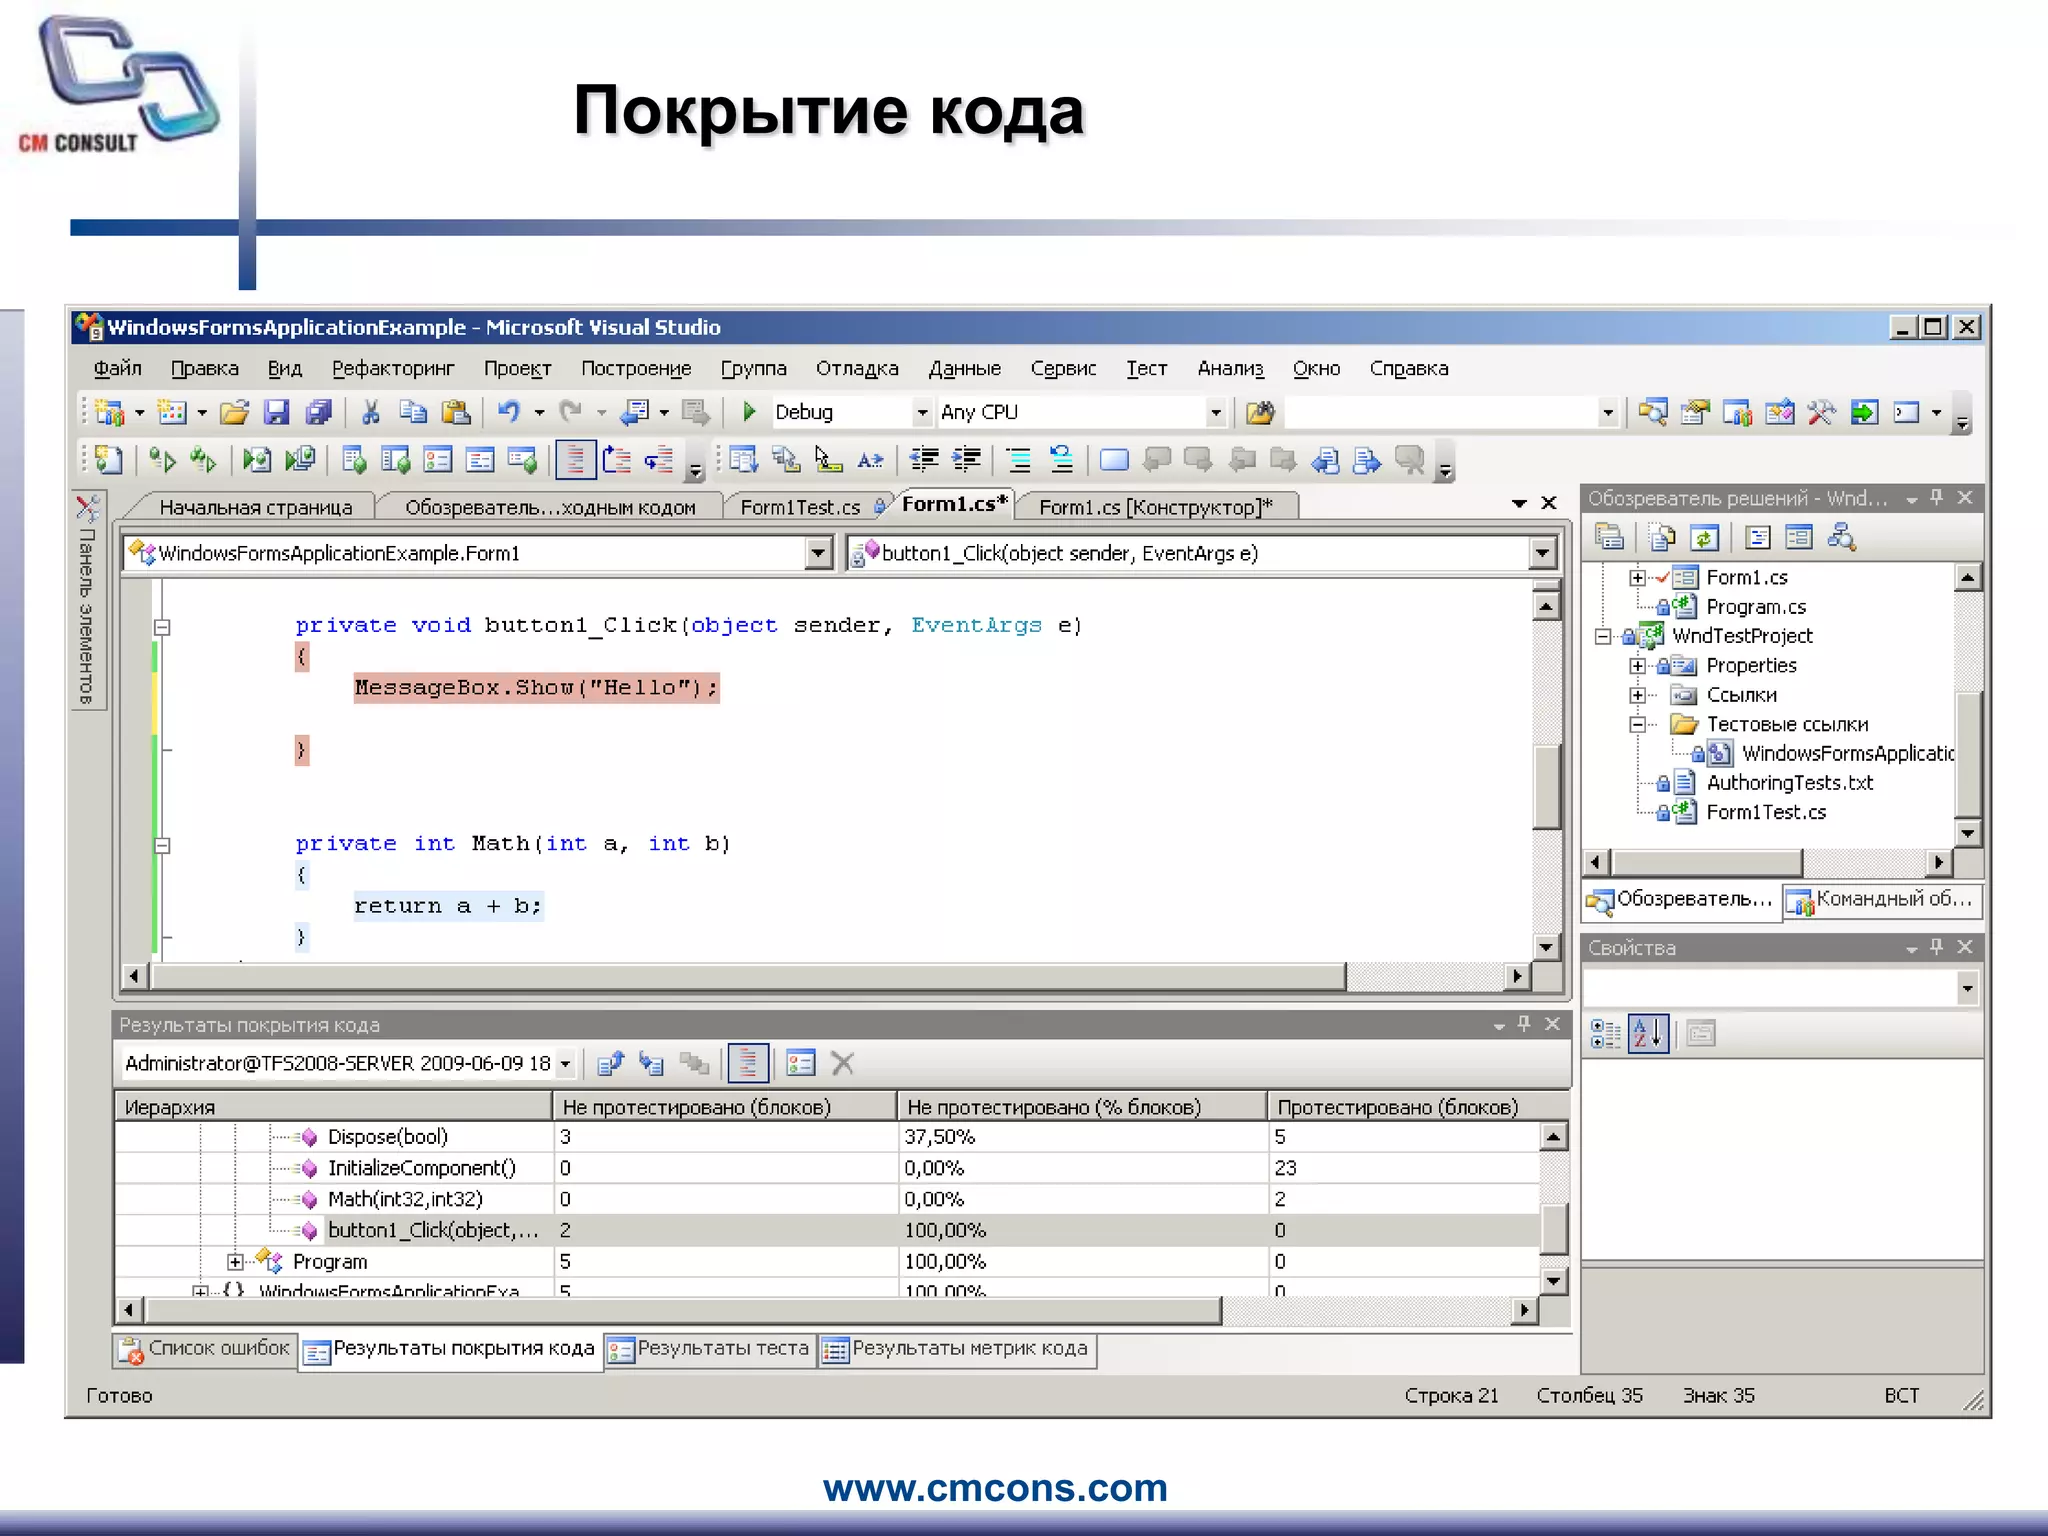
Task: Collapse button1_Click method outline in editor
Action: 162,627
